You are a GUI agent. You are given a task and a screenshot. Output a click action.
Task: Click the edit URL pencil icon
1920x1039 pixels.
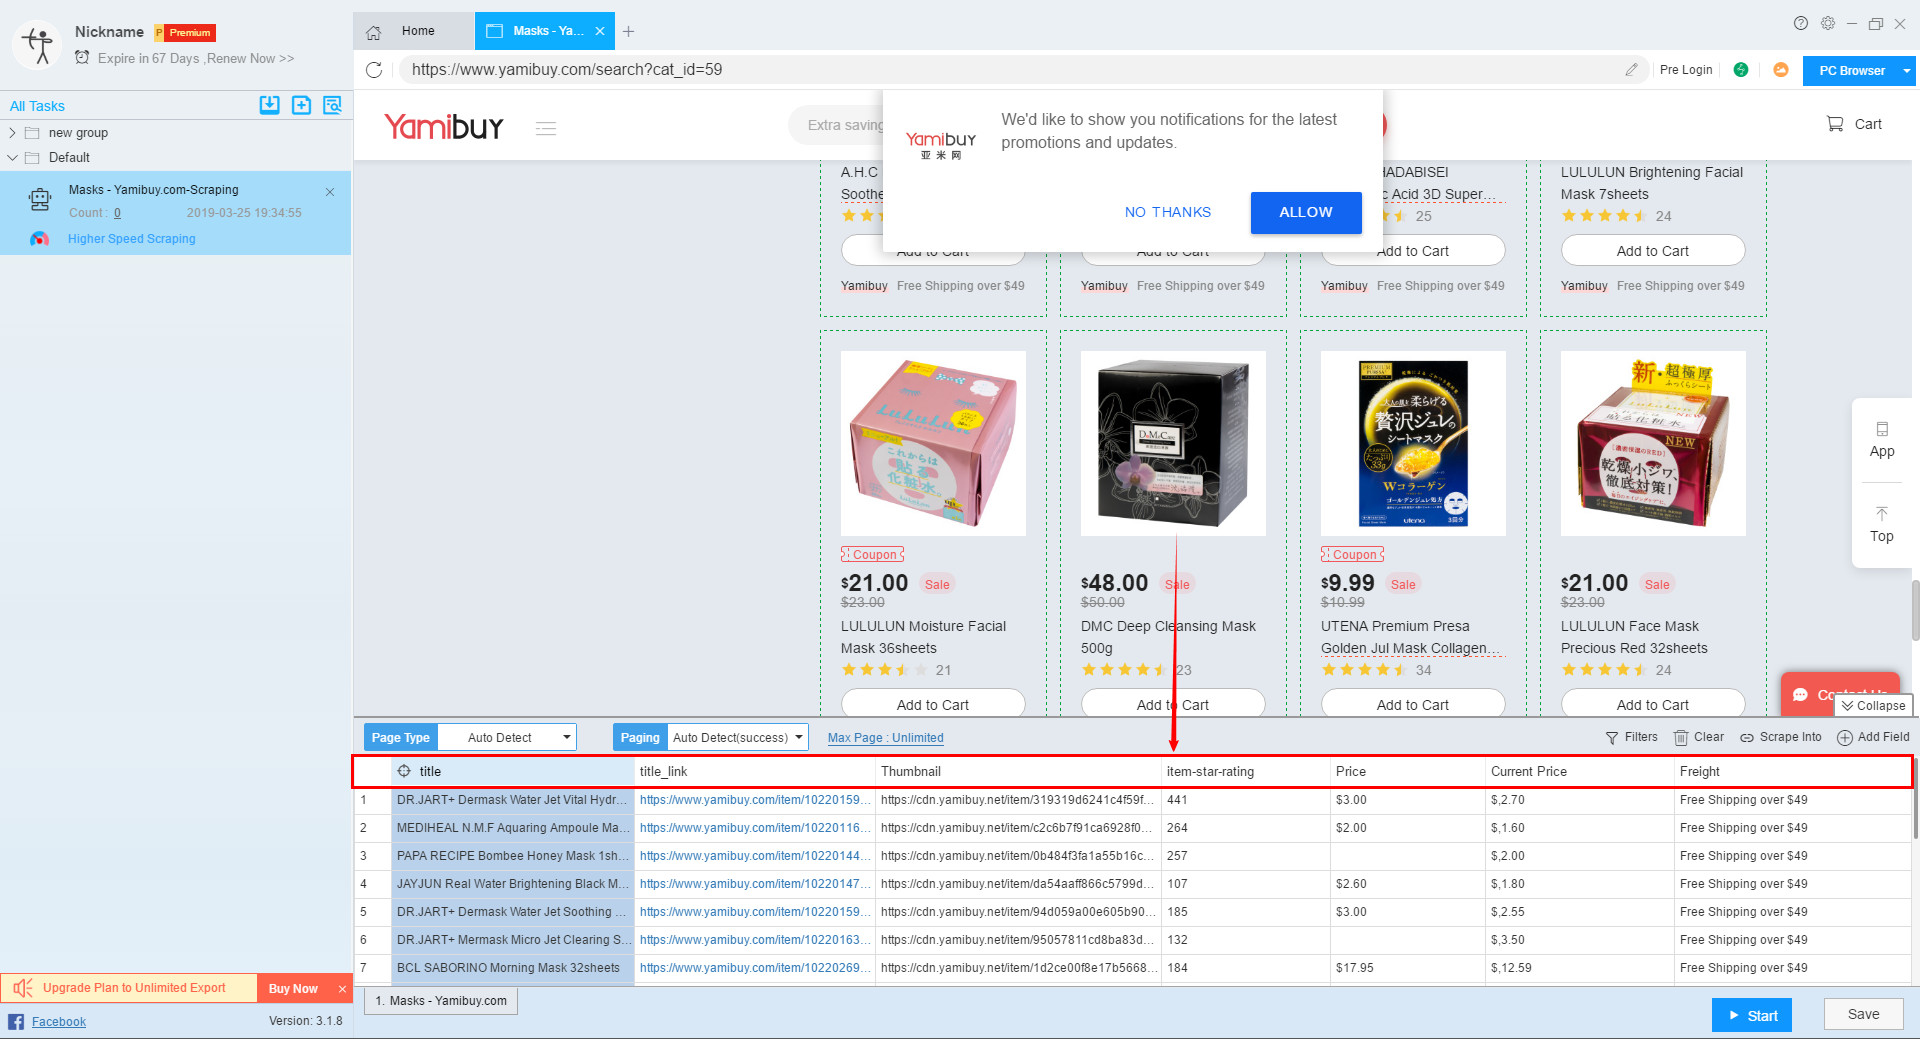tap(1631, 70)
